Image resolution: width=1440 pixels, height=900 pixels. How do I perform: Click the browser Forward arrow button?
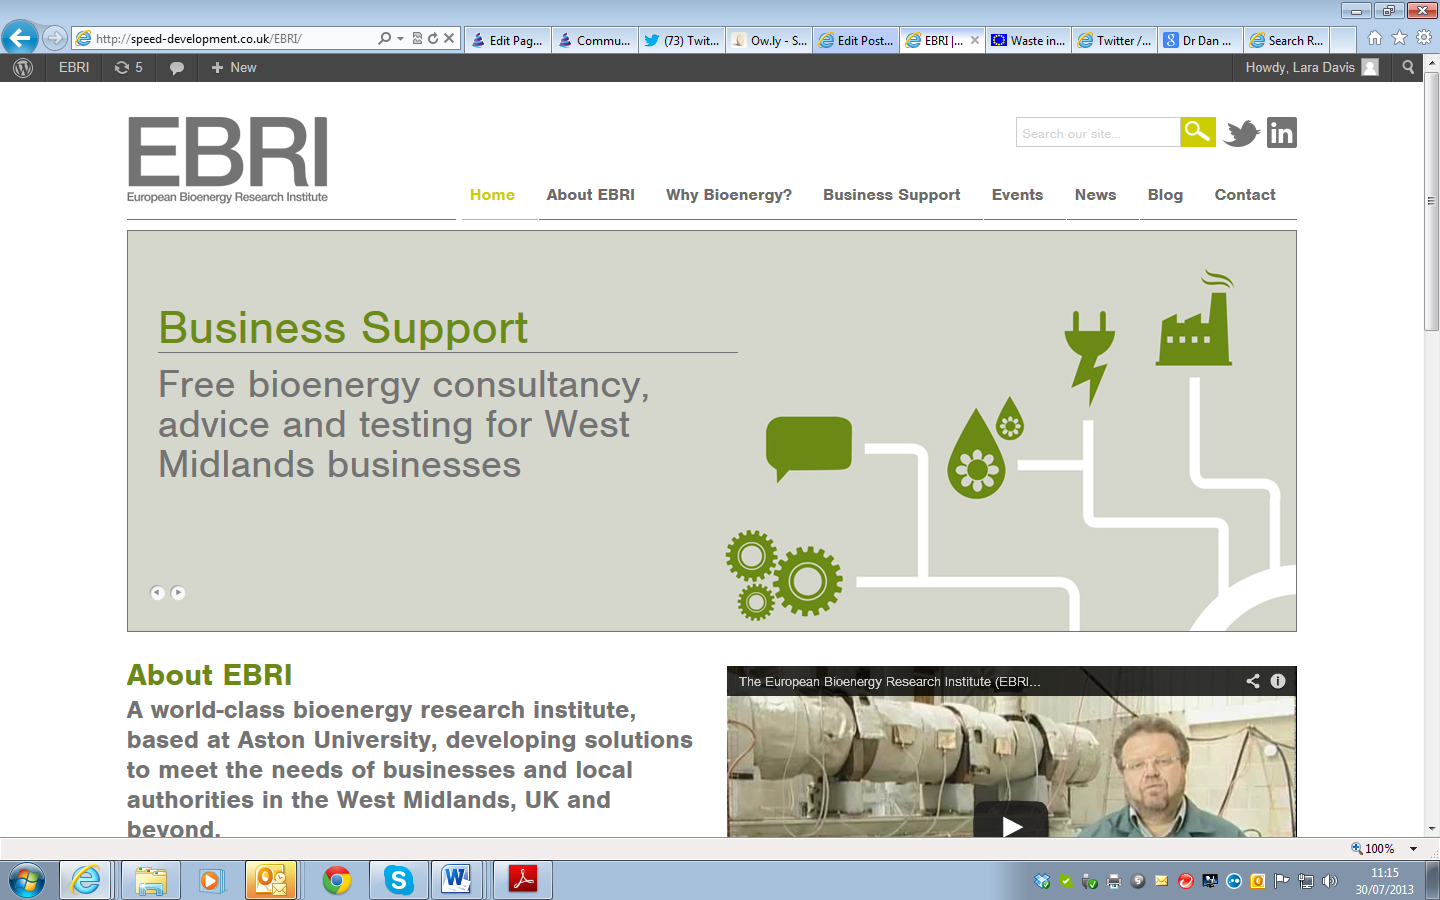tap(55, 38)
